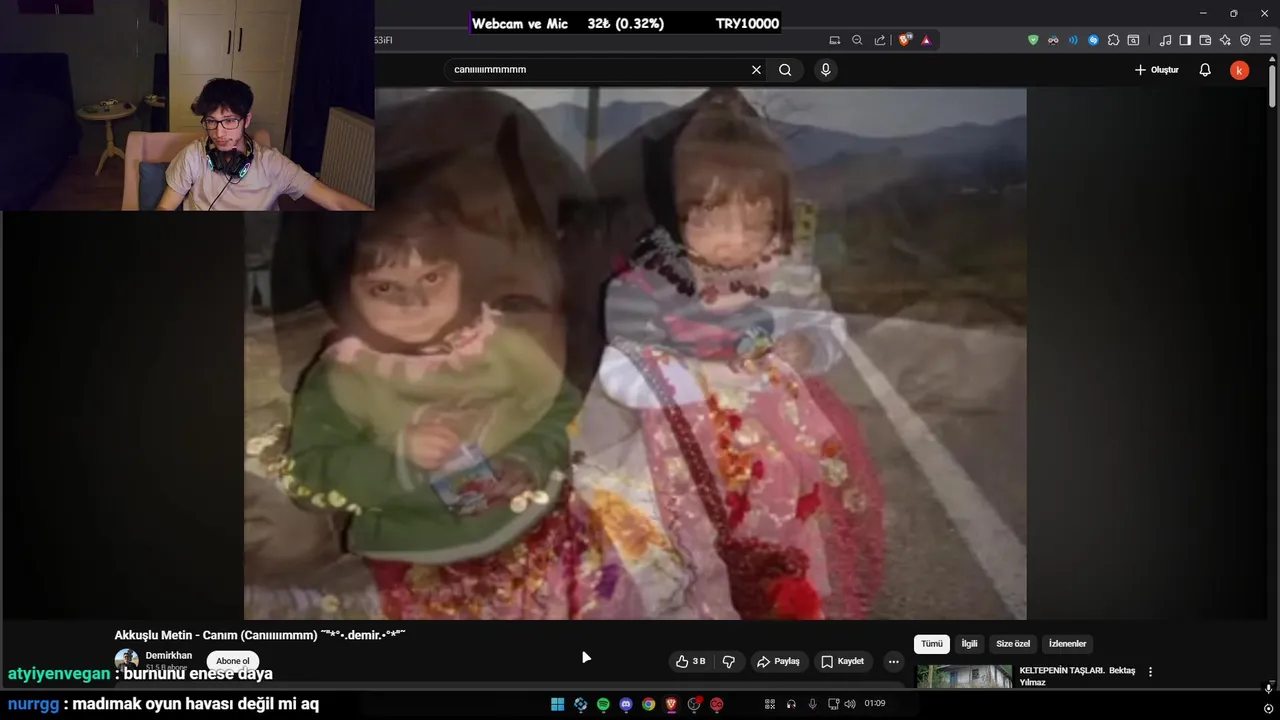Open YouTube notifications bell

tap(1205, 70)
